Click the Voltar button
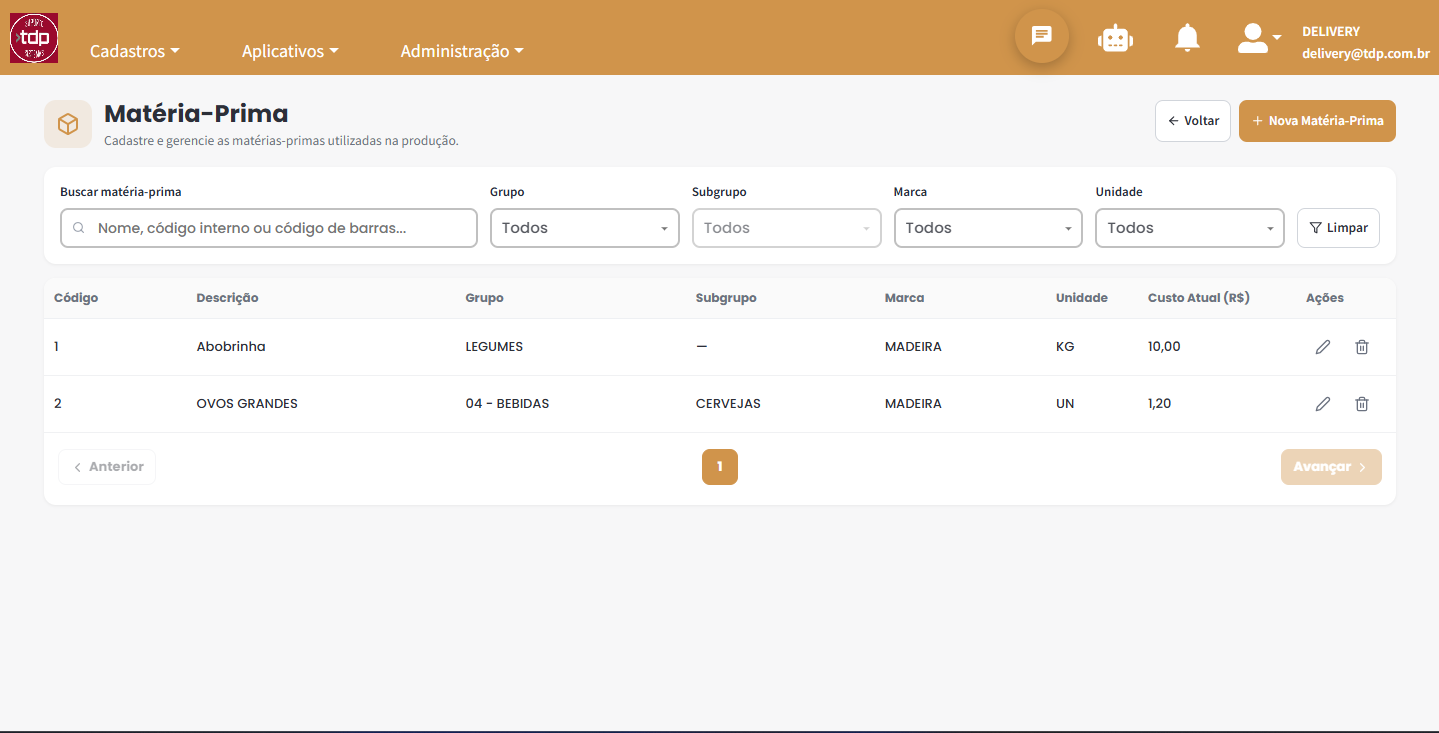This screenshot has height=733, width=1439. coord(1193,121)
